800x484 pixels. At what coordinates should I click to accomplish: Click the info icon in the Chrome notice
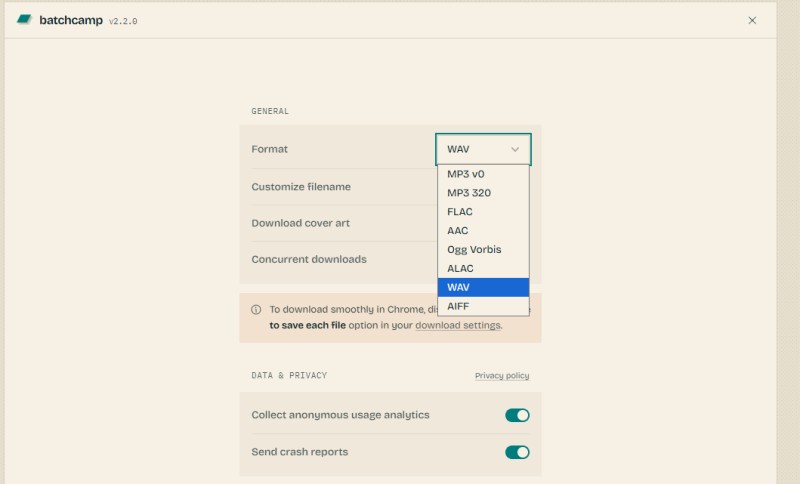256,310
